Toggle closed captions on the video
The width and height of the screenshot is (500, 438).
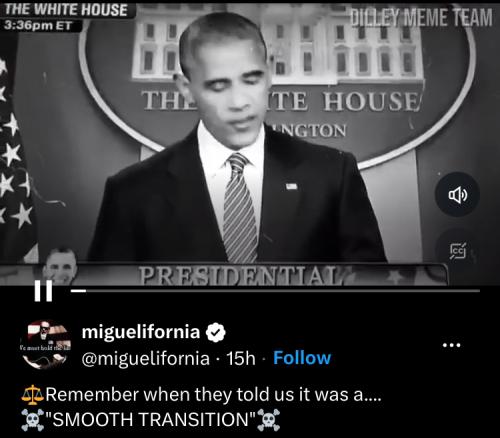coord(458,252)
